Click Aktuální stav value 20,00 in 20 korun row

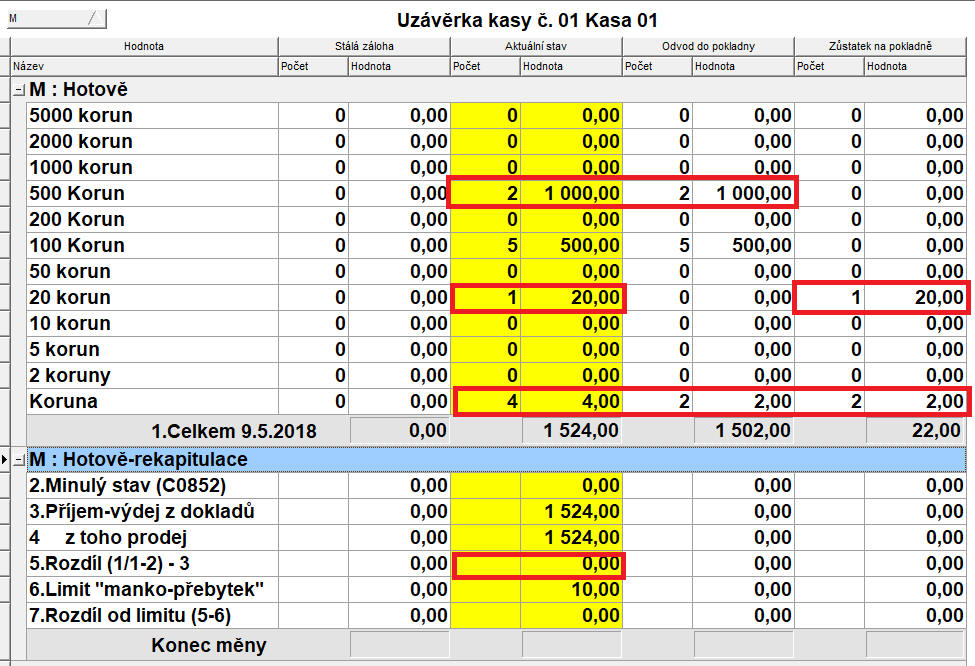[x=571, y=298]
